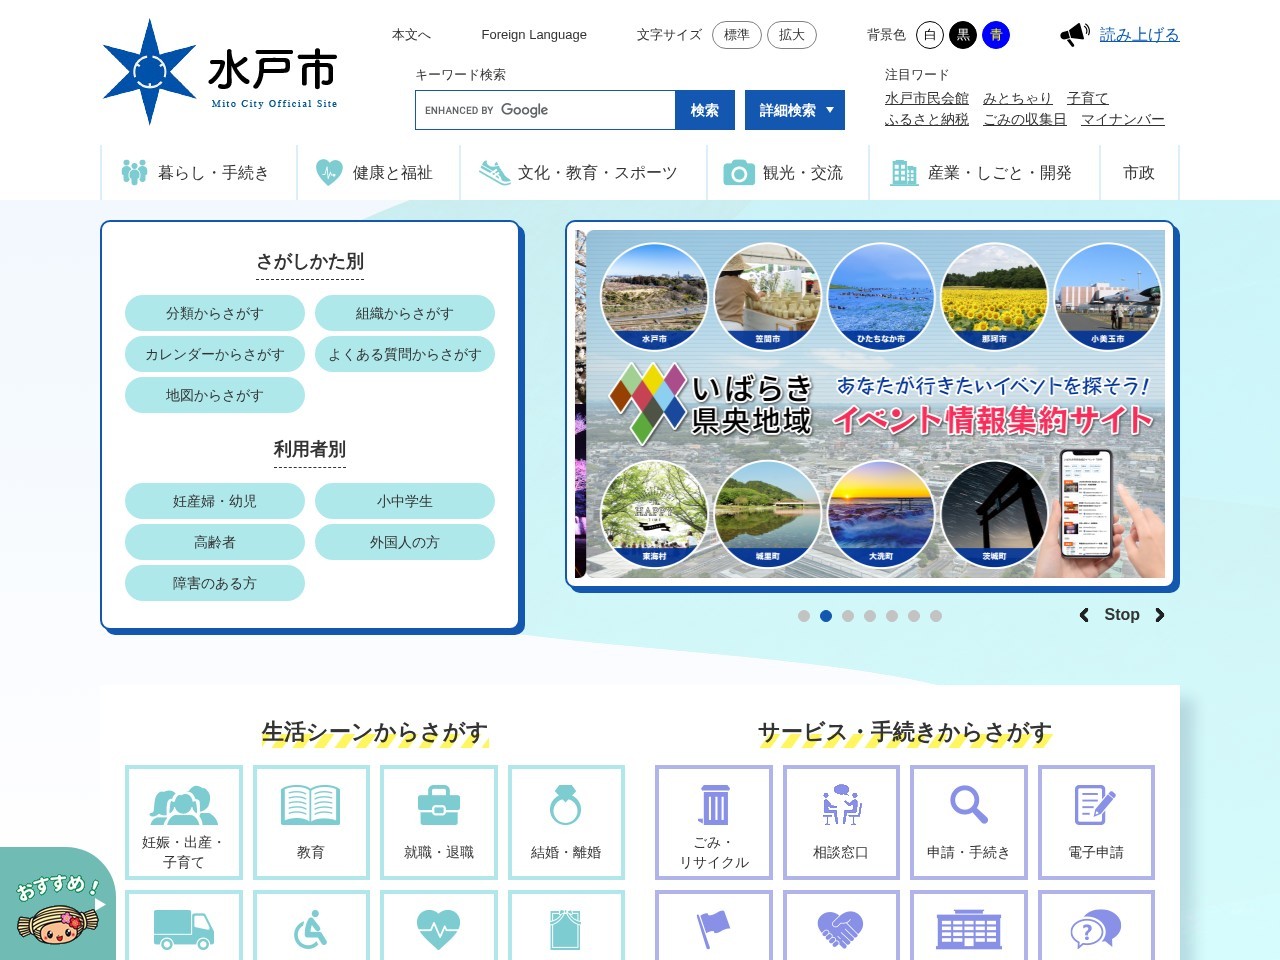The height and width of the screenshot is (960, 1280).
Task: Click the third carousel pagination dot
Action: click(848, 616)
